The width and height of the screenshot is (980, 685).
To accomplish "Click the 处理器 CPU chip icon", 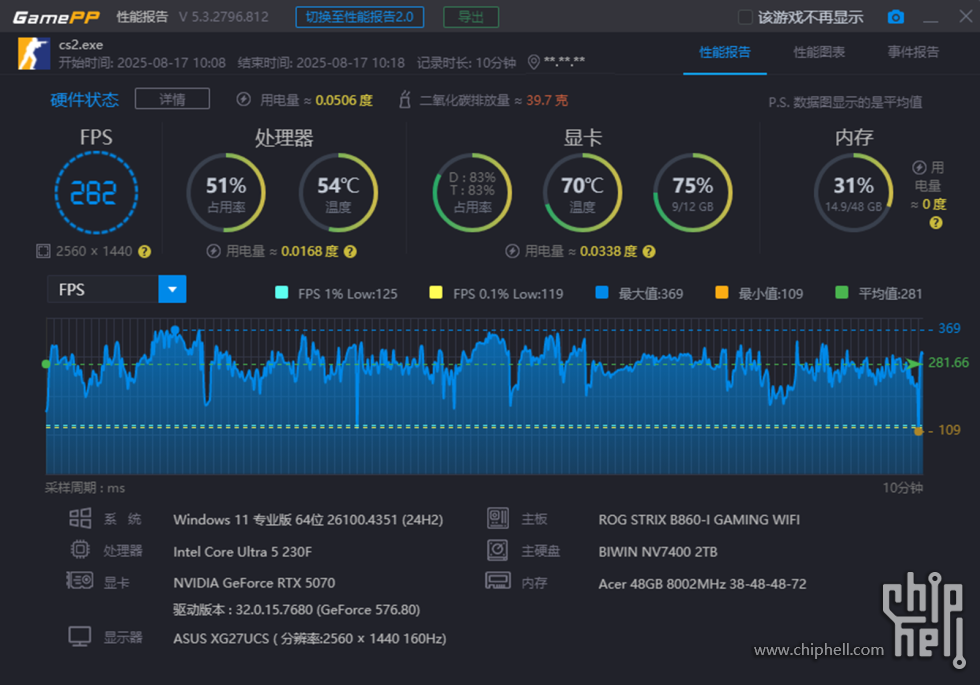I will pos(80,549).
